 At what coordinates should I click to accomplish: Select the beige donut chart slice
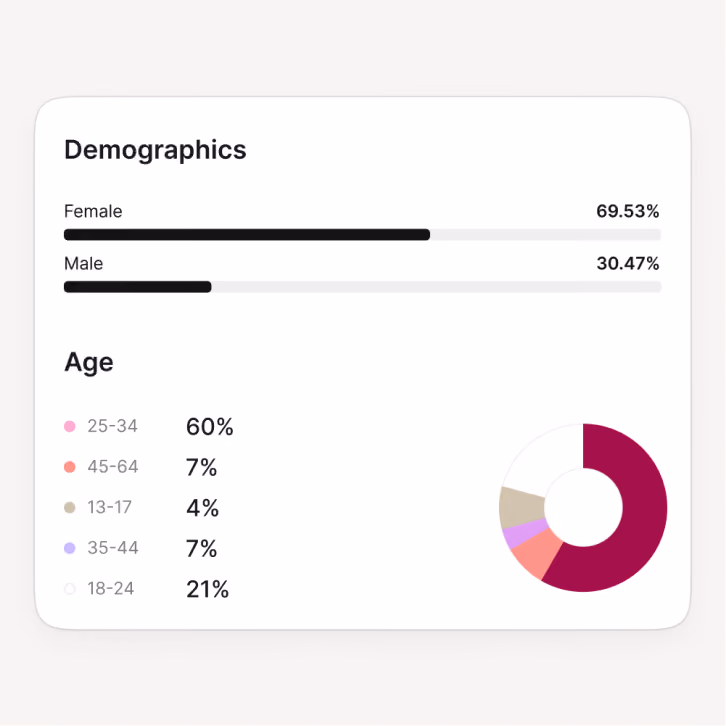[519, 507]
